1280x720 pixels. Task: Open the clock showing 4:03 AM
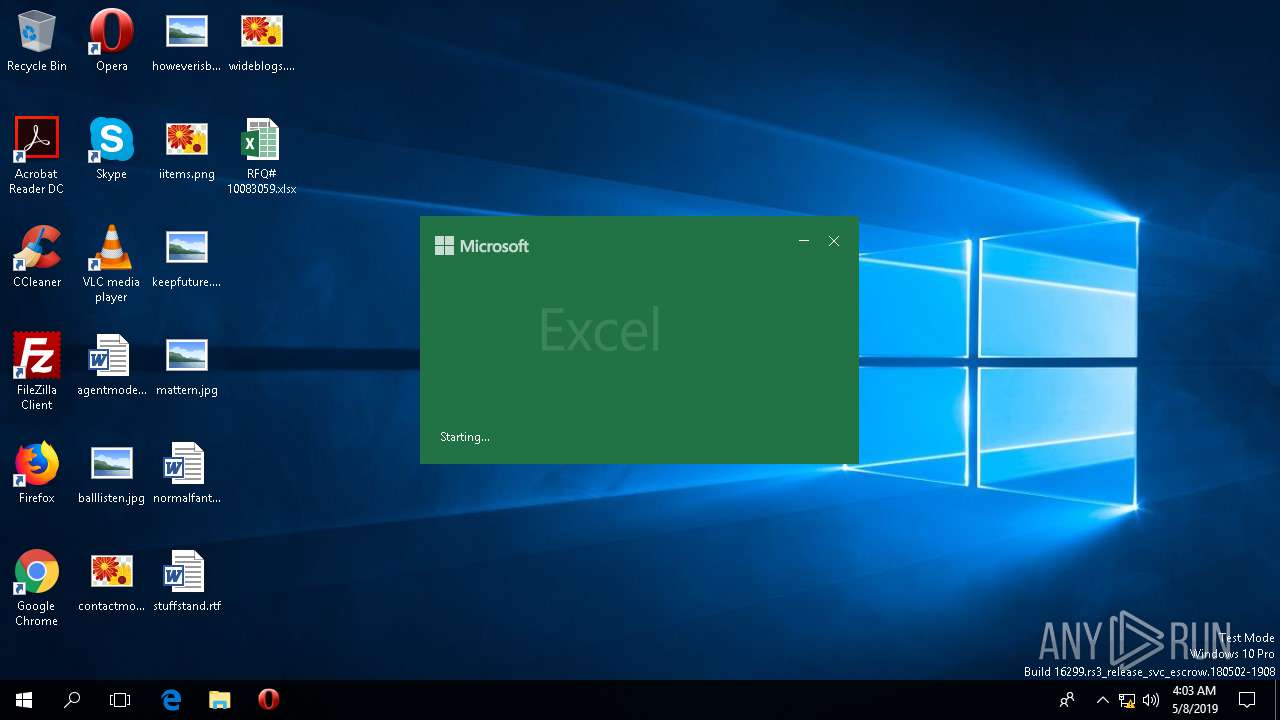pyautogui.click(x=1194, y=700)
